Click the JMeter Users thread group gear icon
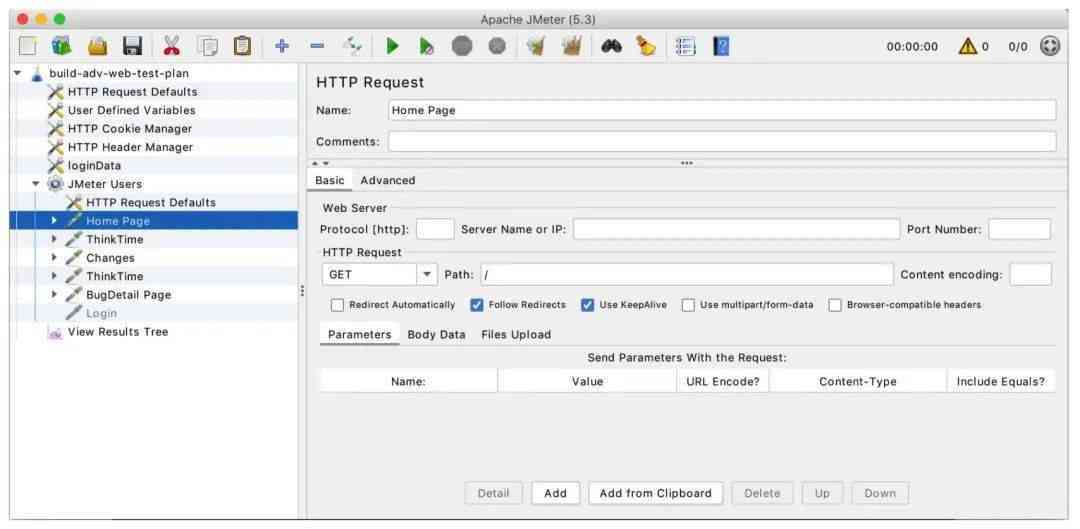Screen dimensions: 1080x529 56,184
